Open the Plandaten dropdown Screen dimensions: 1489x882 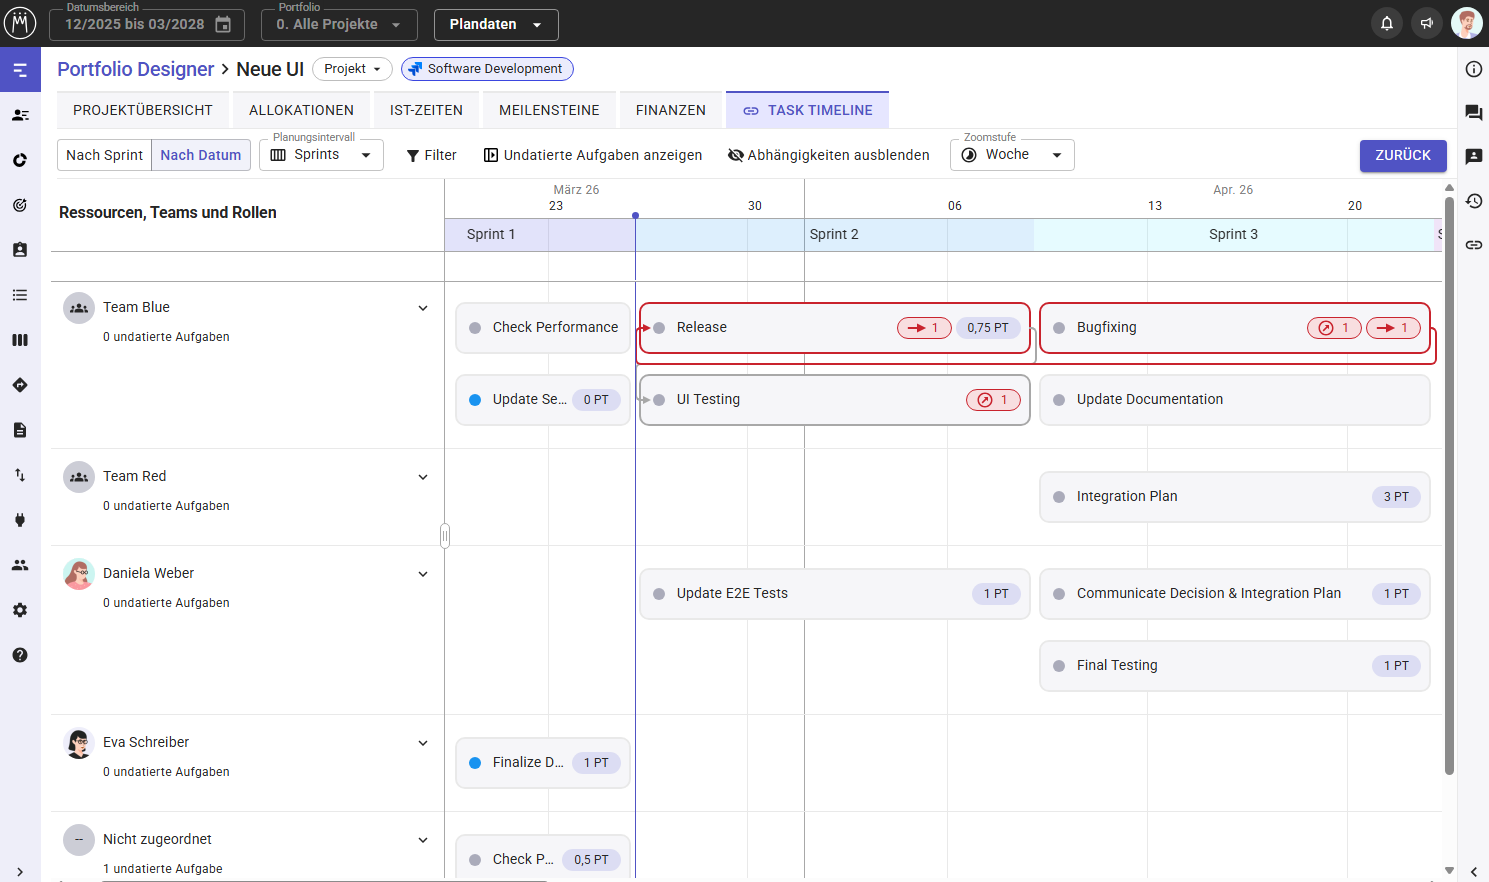click(x=495, y=24)
